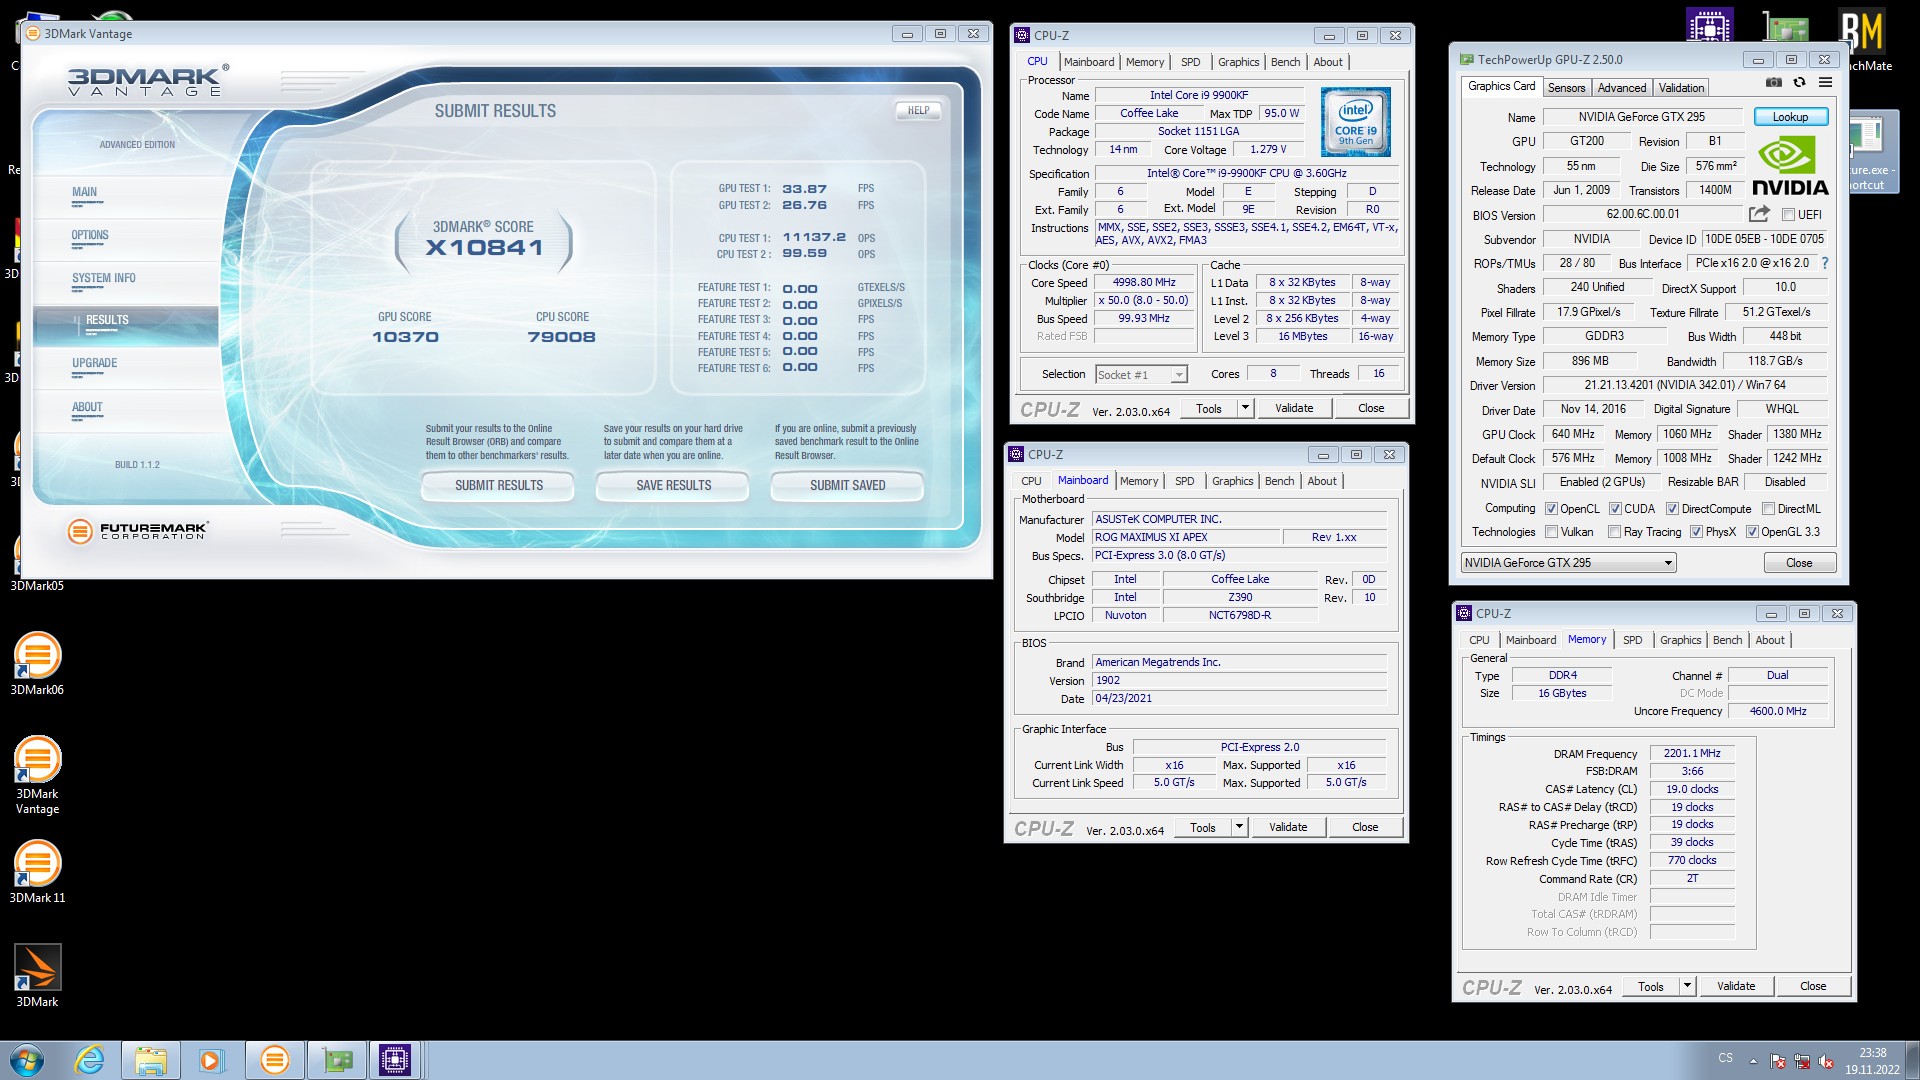Open the Sensors tab in GPU-Z
Viewport: 1920px width, 1080px height.
pos(1566,88)
